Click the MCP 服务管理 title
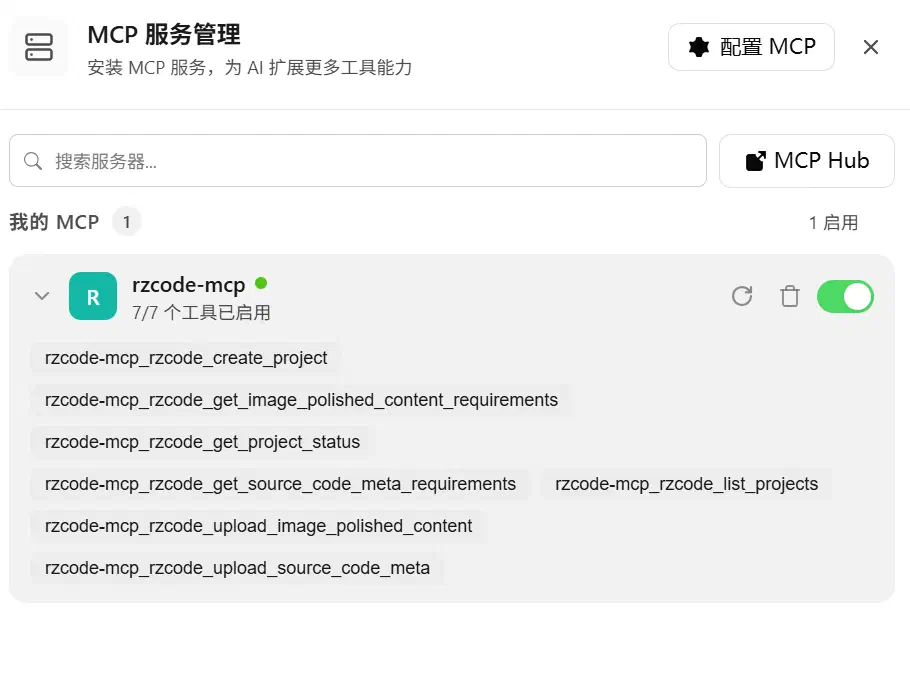Screen dimensions: 910x694 tap(164, 35)
